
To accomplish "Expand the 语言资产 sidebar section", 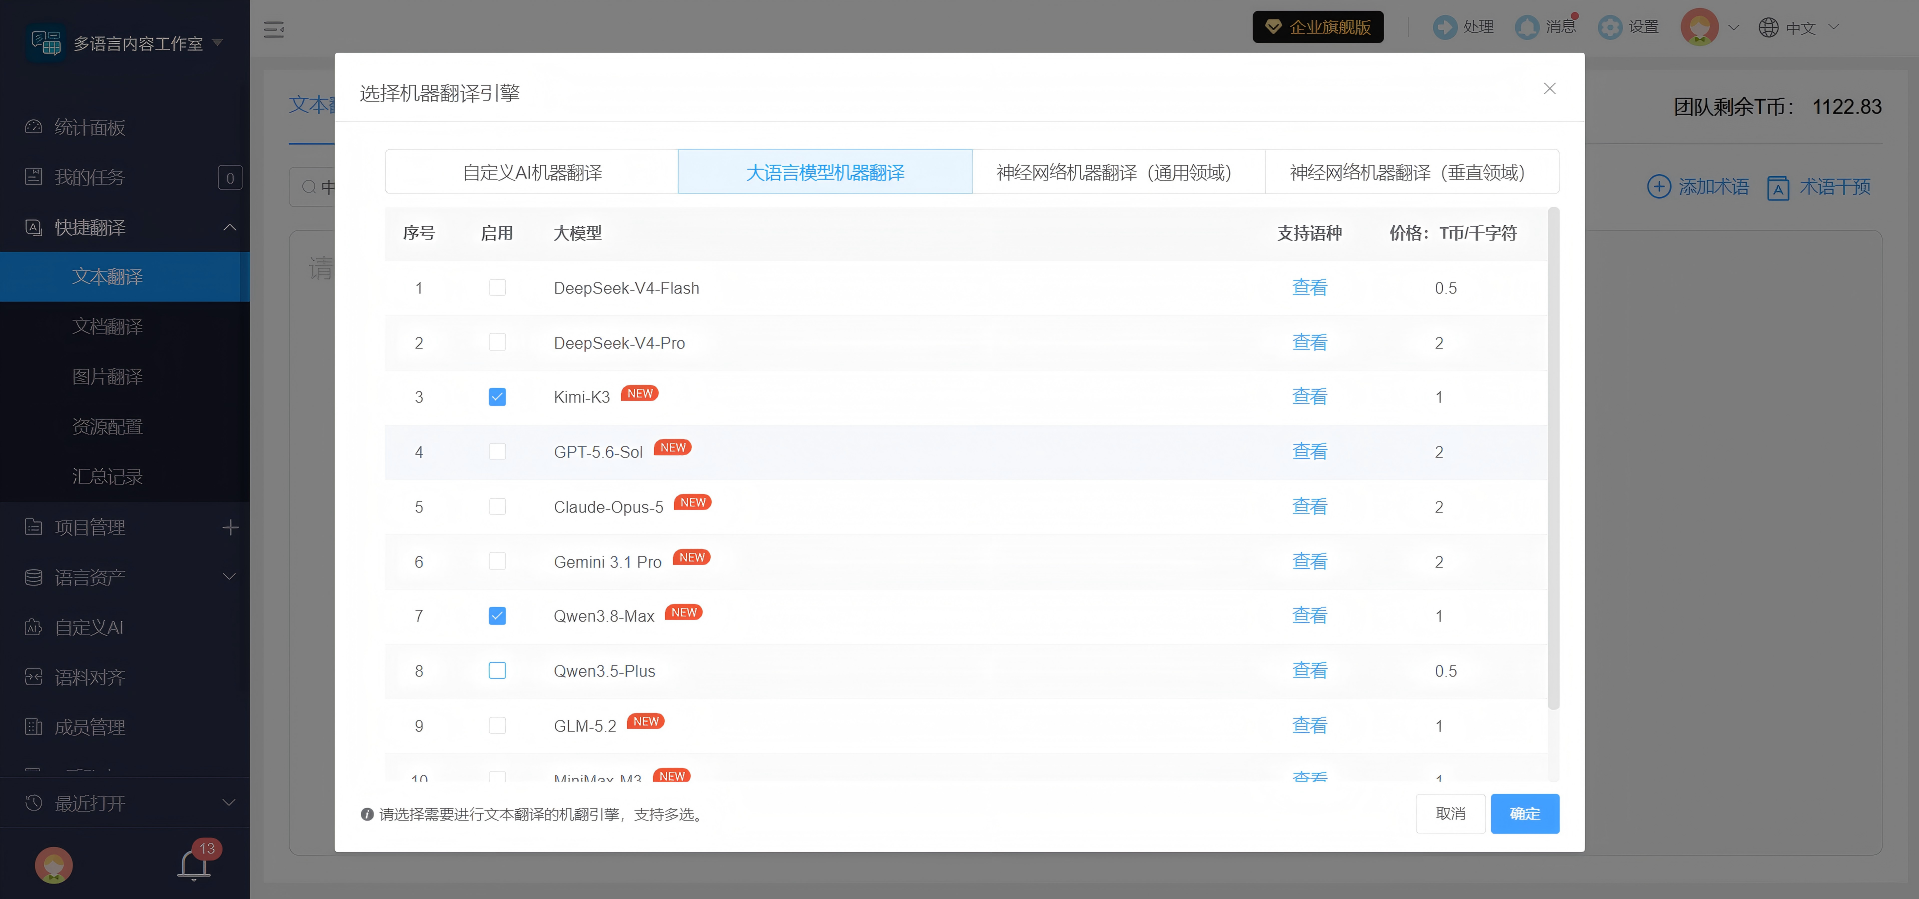I will click(229, 577).
